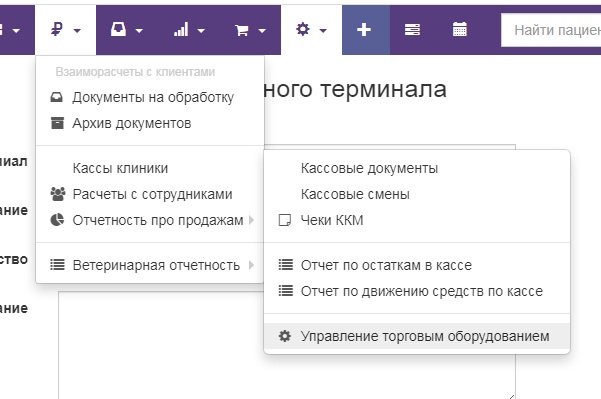Viewport: 601px width, 399px height.
Task: Open Документы на обработку menu item
Action: click(x=149, y=97)
